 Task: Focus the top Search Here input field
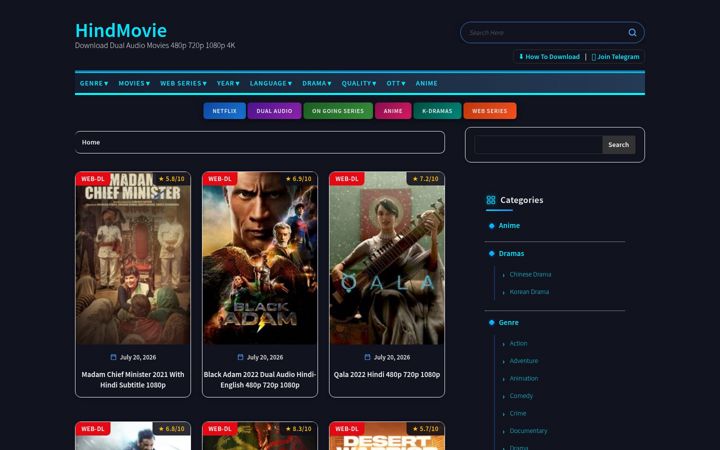(x=546, y=33)
